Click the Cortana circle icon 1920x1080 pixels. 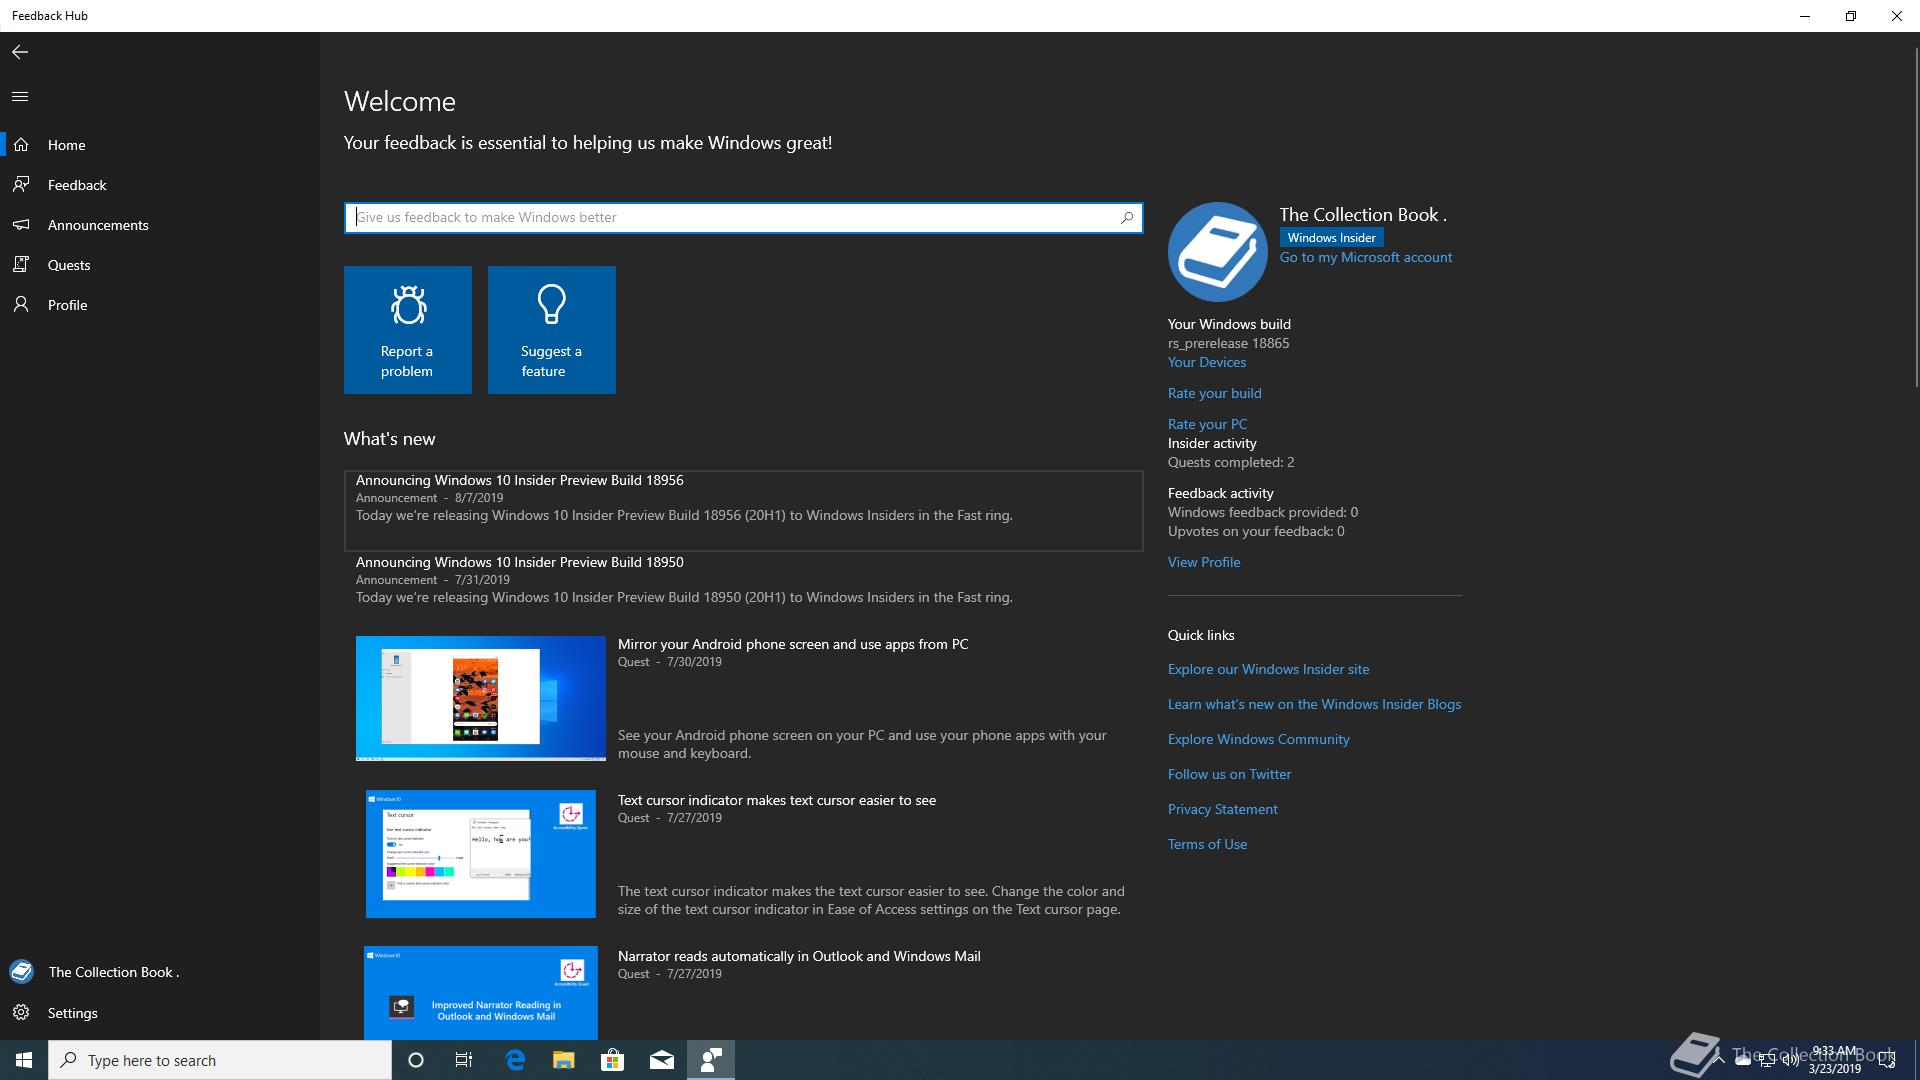point(416,1060)
